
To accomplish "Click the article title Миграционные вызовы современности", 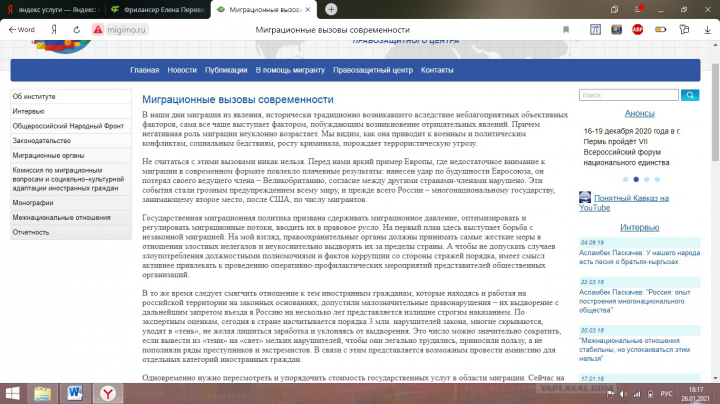I will [238, 100].
